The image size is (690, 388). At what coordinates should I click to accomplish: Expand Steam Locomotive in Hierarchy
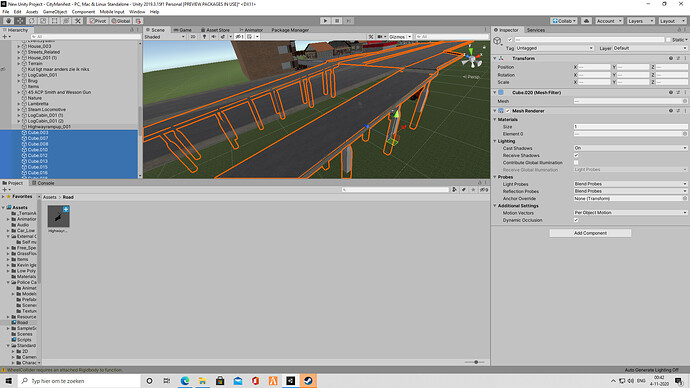(x=19, y=110)
